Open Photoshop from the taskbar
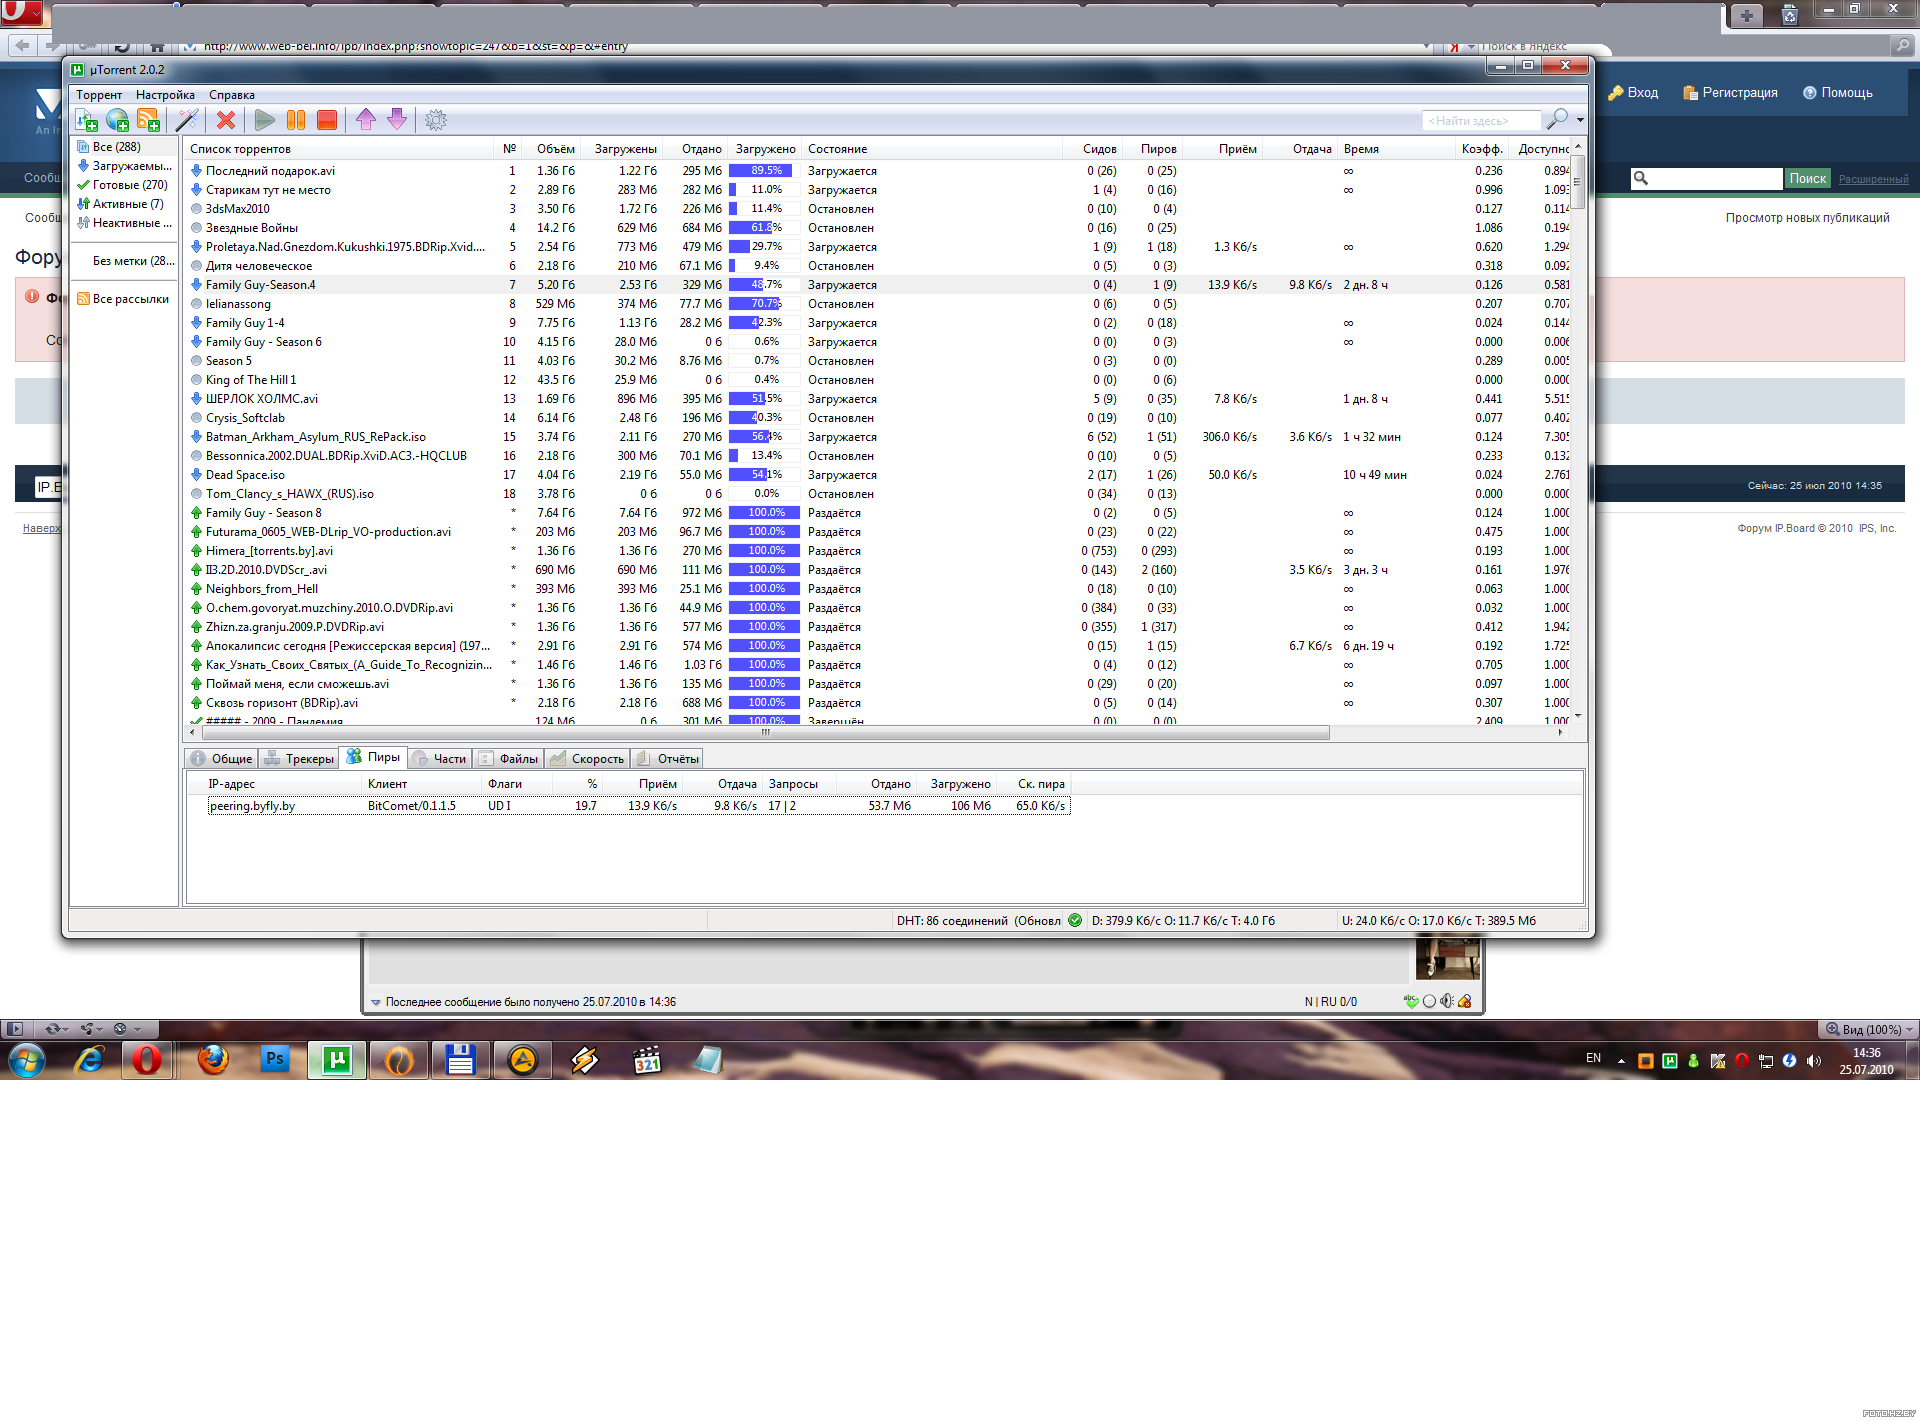1920x1421 pixels. tap(274, 1059)
